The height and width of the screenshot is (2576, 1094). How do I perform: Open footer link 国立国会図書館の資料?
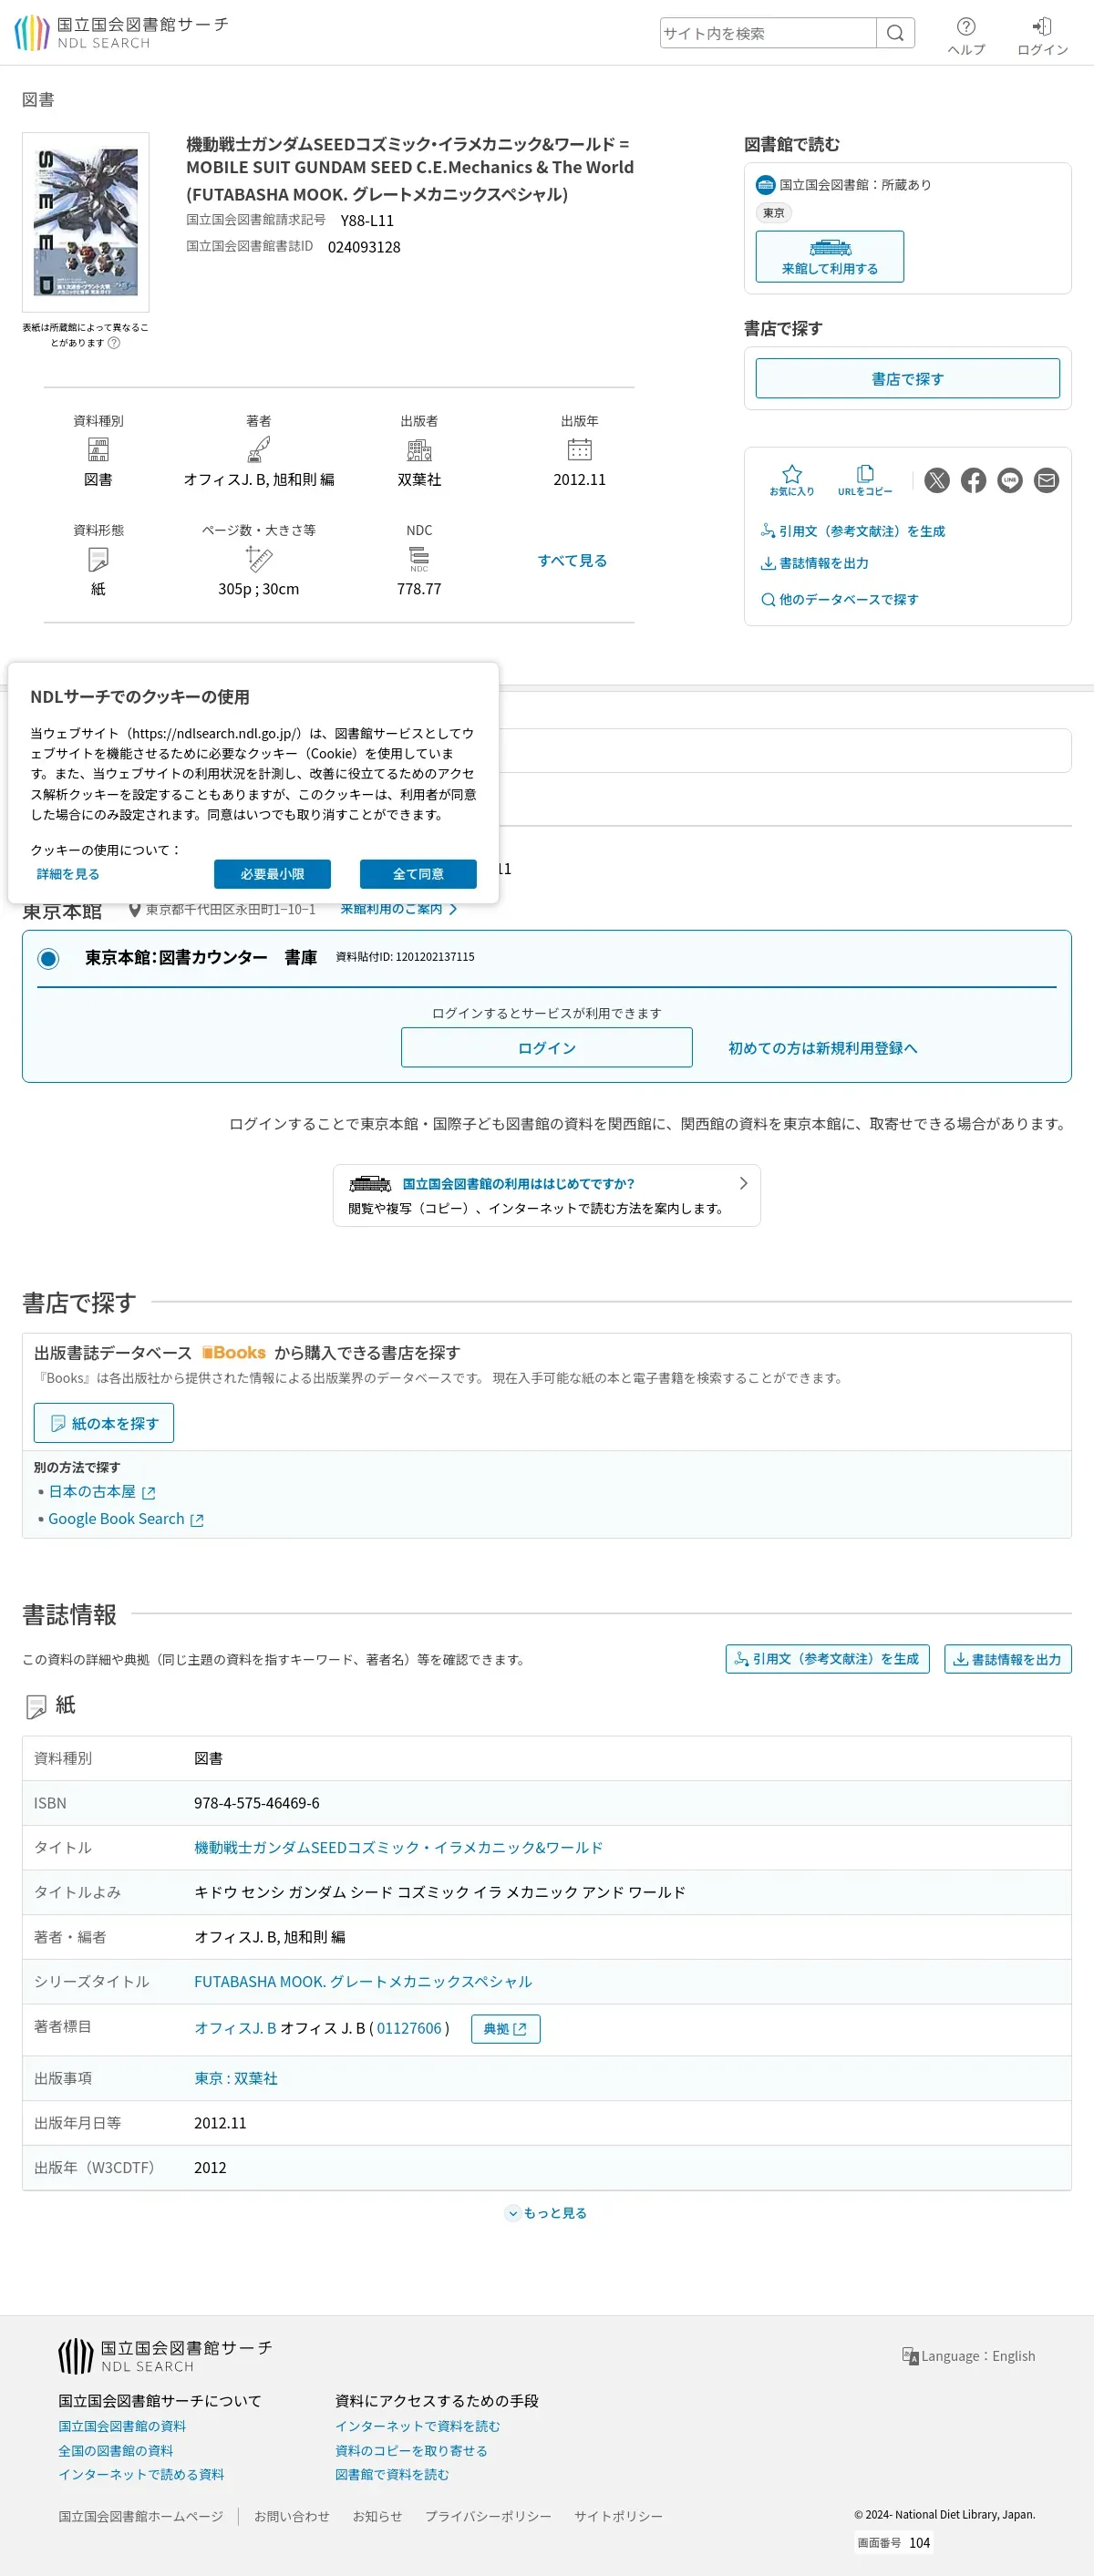(122, 2426)
